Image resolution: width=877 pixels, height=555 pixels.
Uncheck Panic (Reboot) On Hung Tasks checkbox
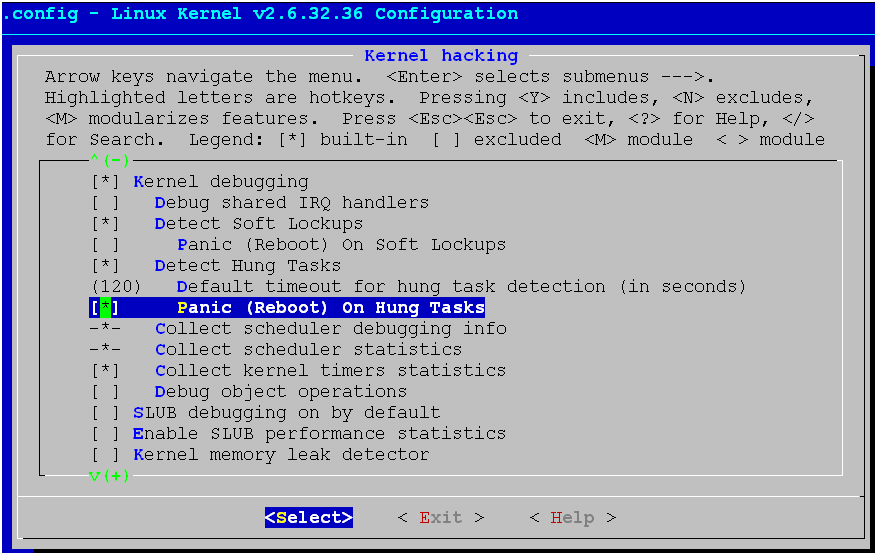[x=105, y=308]
